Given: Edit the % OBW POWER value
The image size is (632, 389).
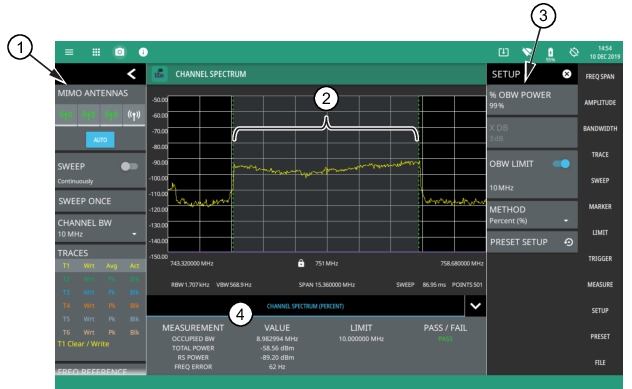Looking at the screenshot, I should point(532,100).
